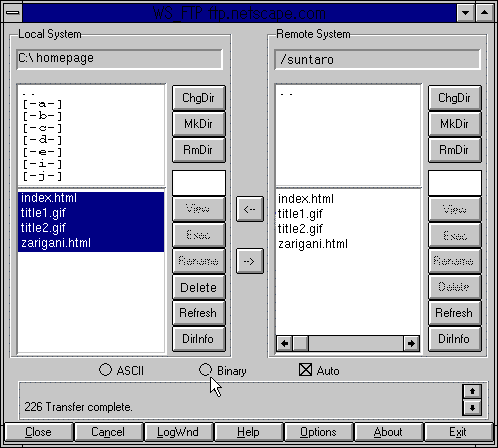Go to parent directory in remote list
The height and width of the screenshot is (448, 498).
click(x=286, y=95)
